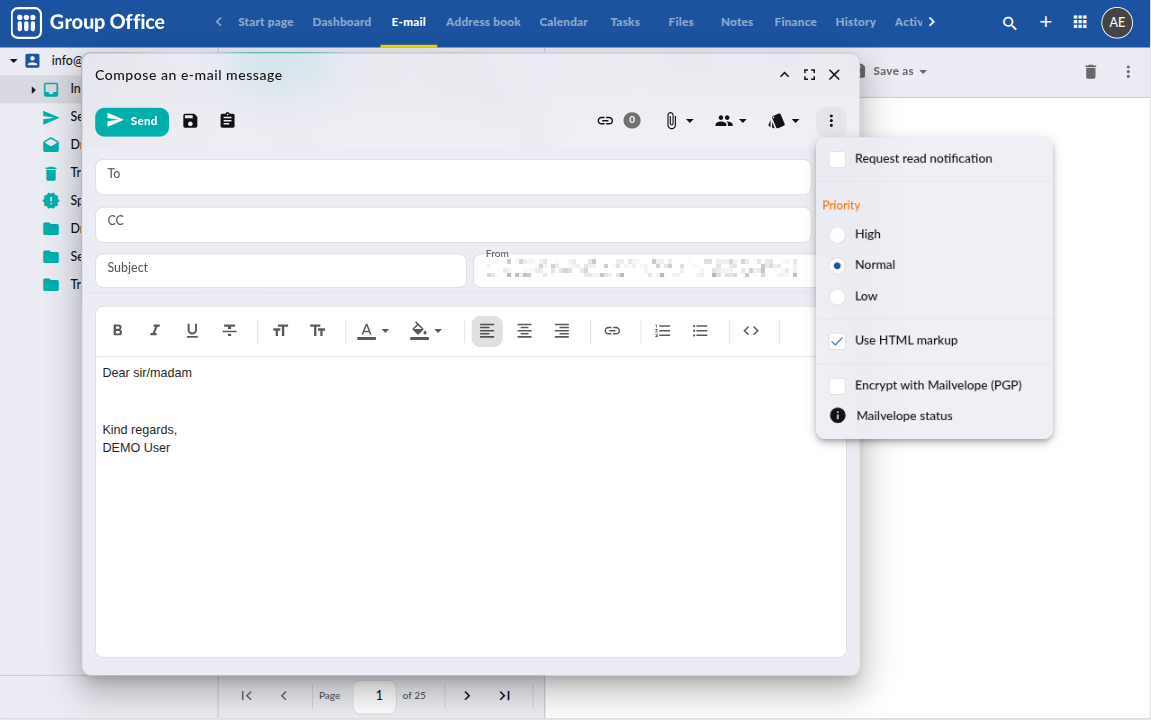
Task: Enable Encrypt with Mailvelope (PGP)
Action: pyautogui.click(x=838, y=386)
